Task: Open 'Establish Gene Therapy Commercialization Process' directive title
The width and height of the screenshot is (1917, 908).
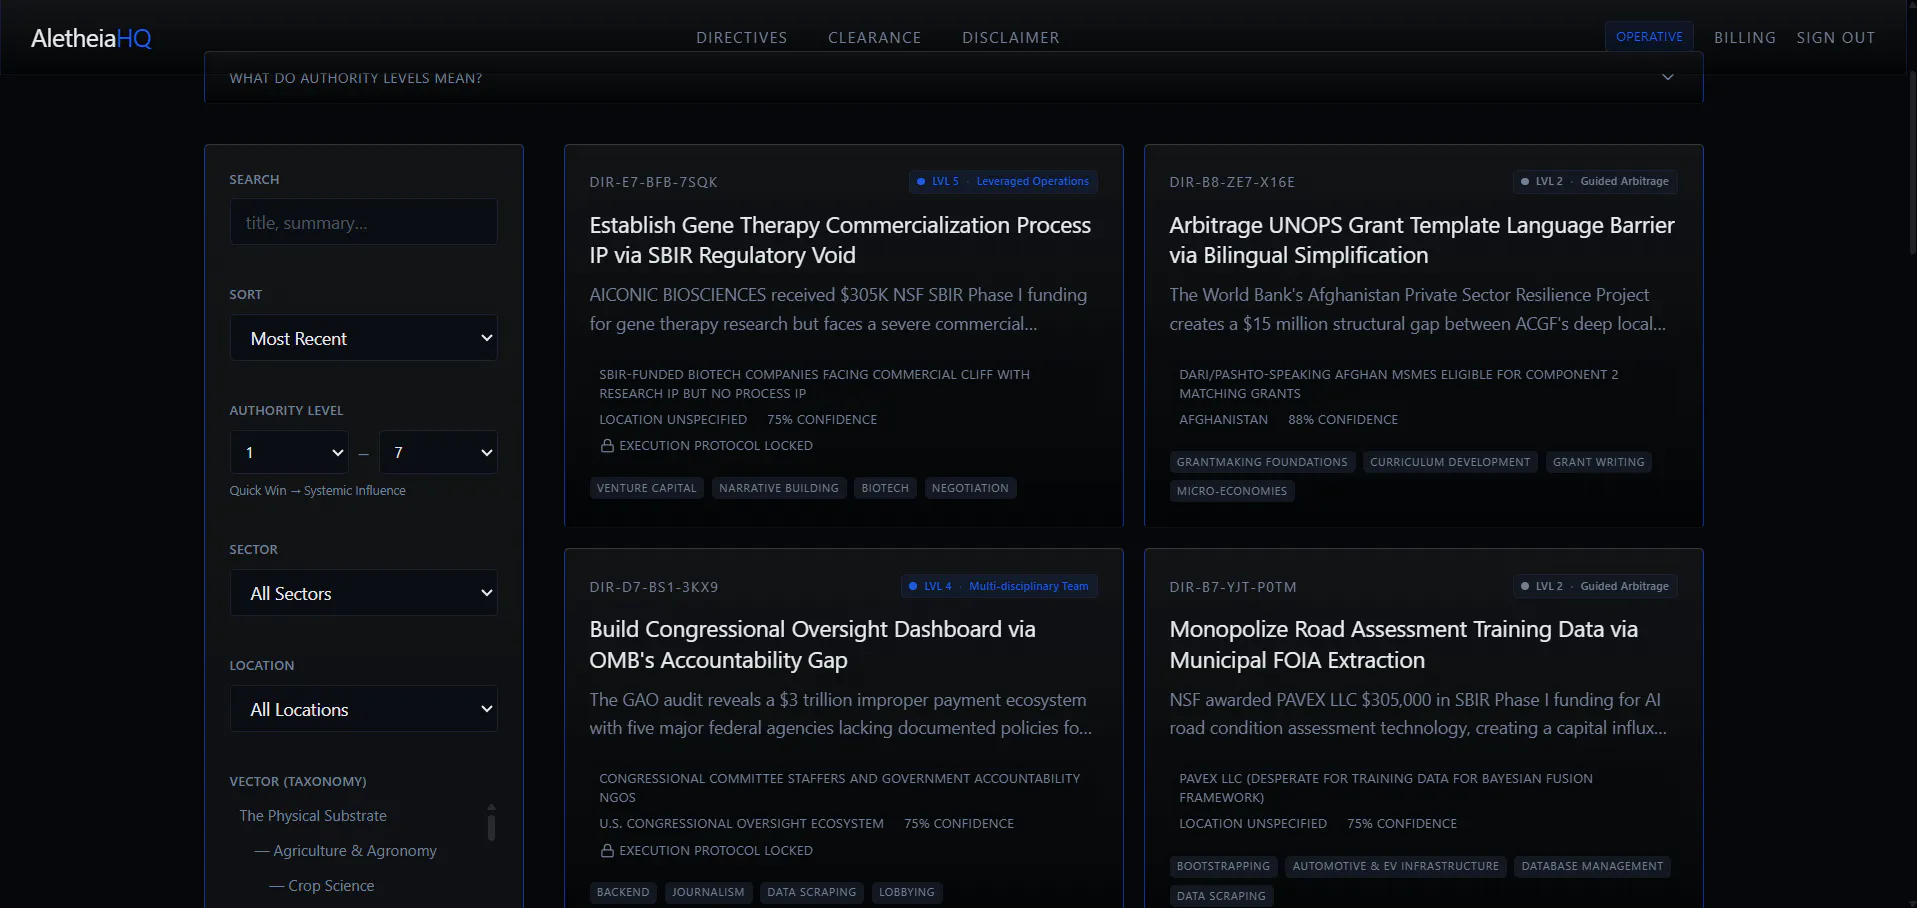Action: coord(840,240)
